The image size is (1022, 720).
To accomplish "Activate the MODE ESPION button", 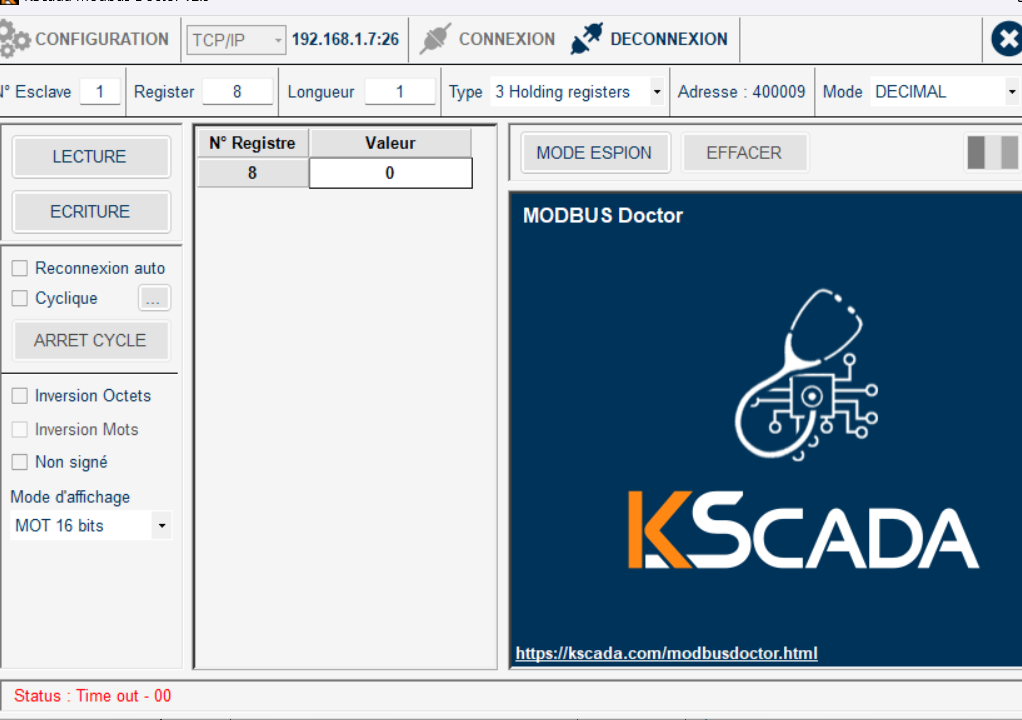I will (595, 153).
